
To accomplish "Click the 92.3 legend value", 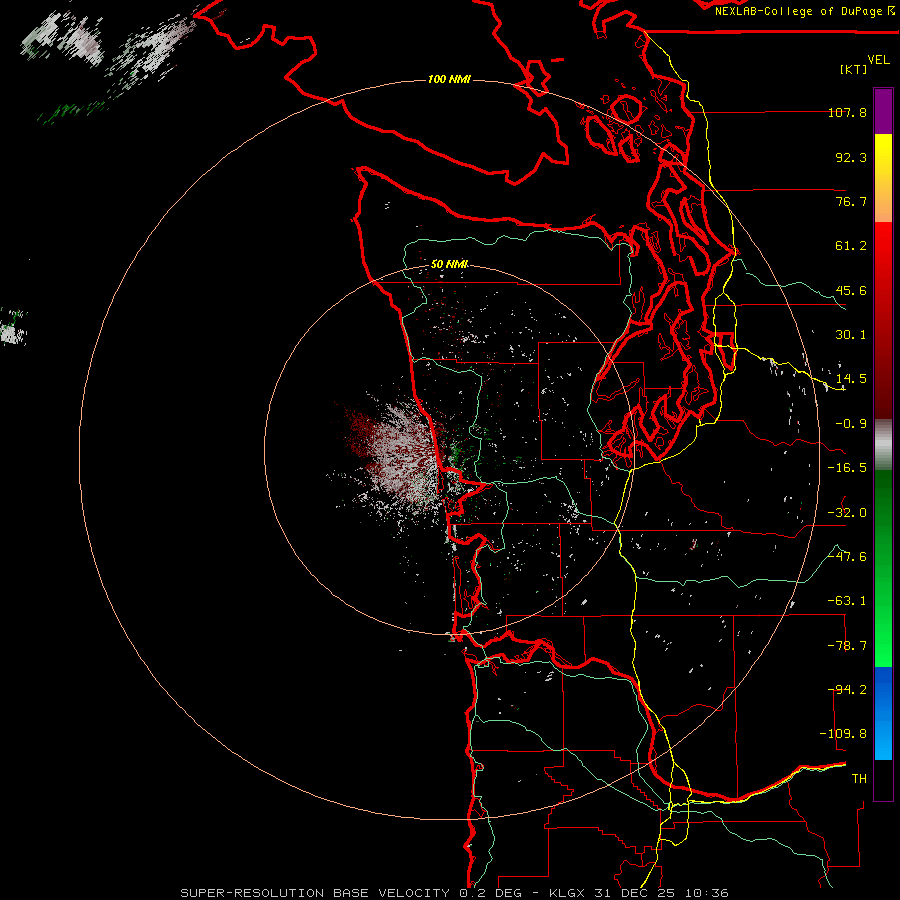I will click(x=851, y=157).
